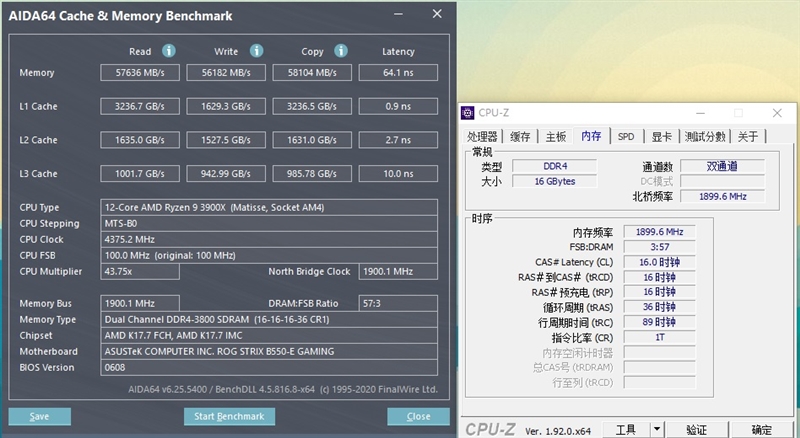Click 行周期时间 (tRC) value 89 时钟
800x438 pixels.
[x=659, y=322]
